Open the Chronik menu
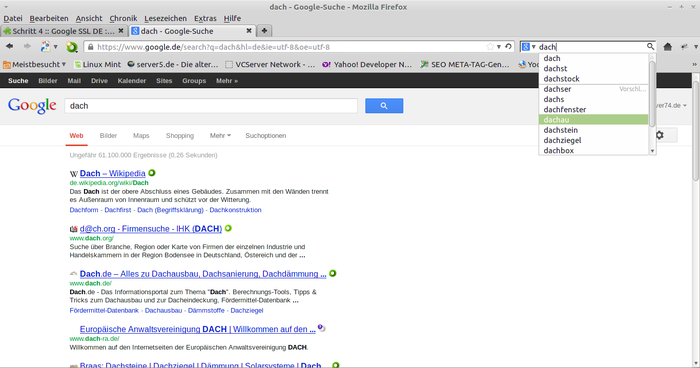The image size is (700, 368). [123, 18]
